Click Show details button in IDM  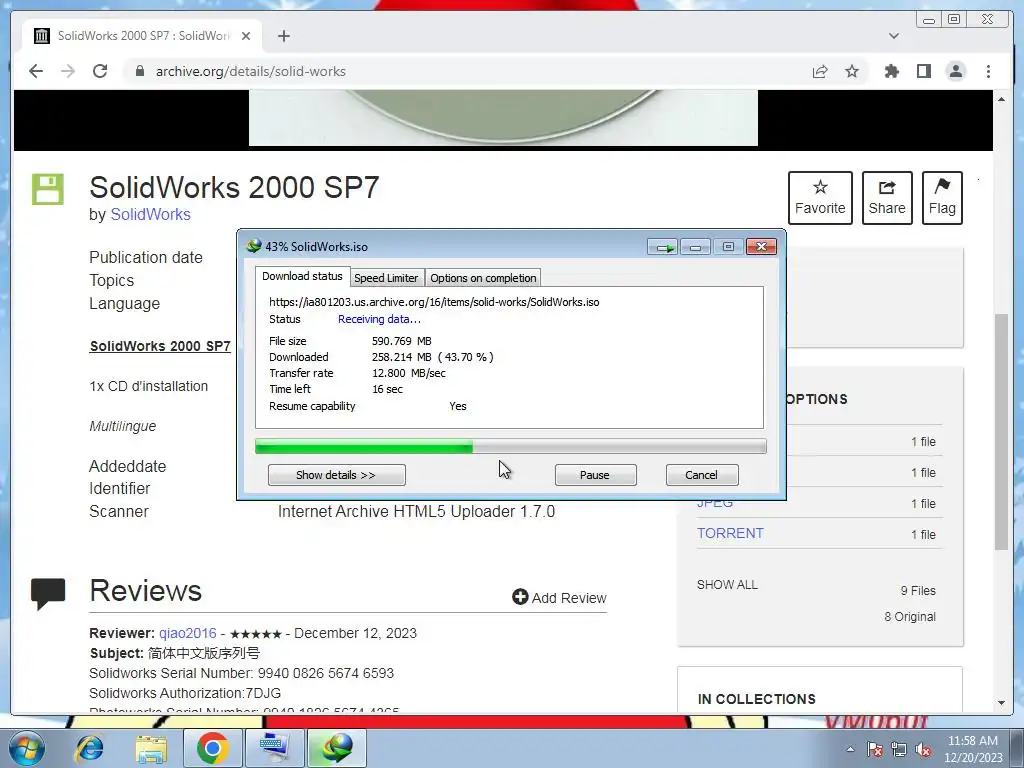coord(336,475)
